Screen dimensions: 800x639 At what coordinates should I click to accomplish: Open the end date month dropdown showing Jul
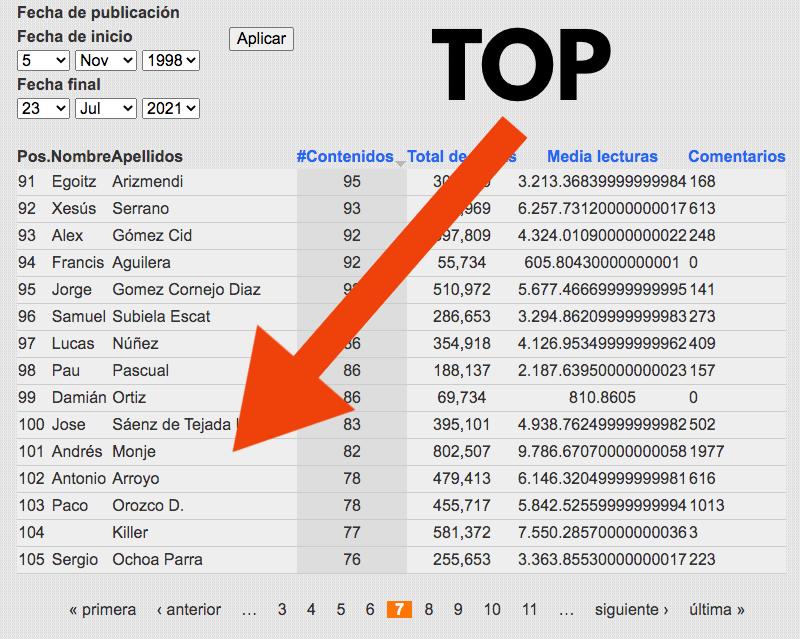coord(105,108)
